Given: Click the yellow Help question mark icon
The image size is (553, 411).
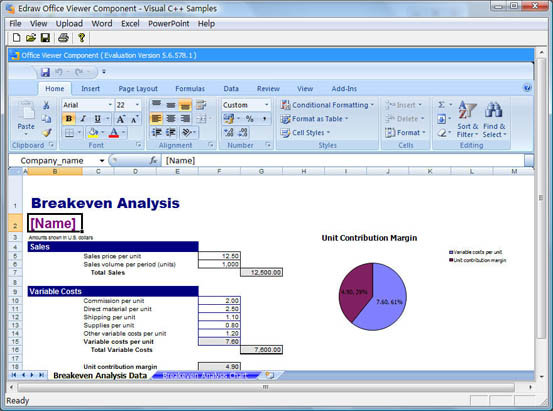Looking at the screenshot, I should coord(81,38).
